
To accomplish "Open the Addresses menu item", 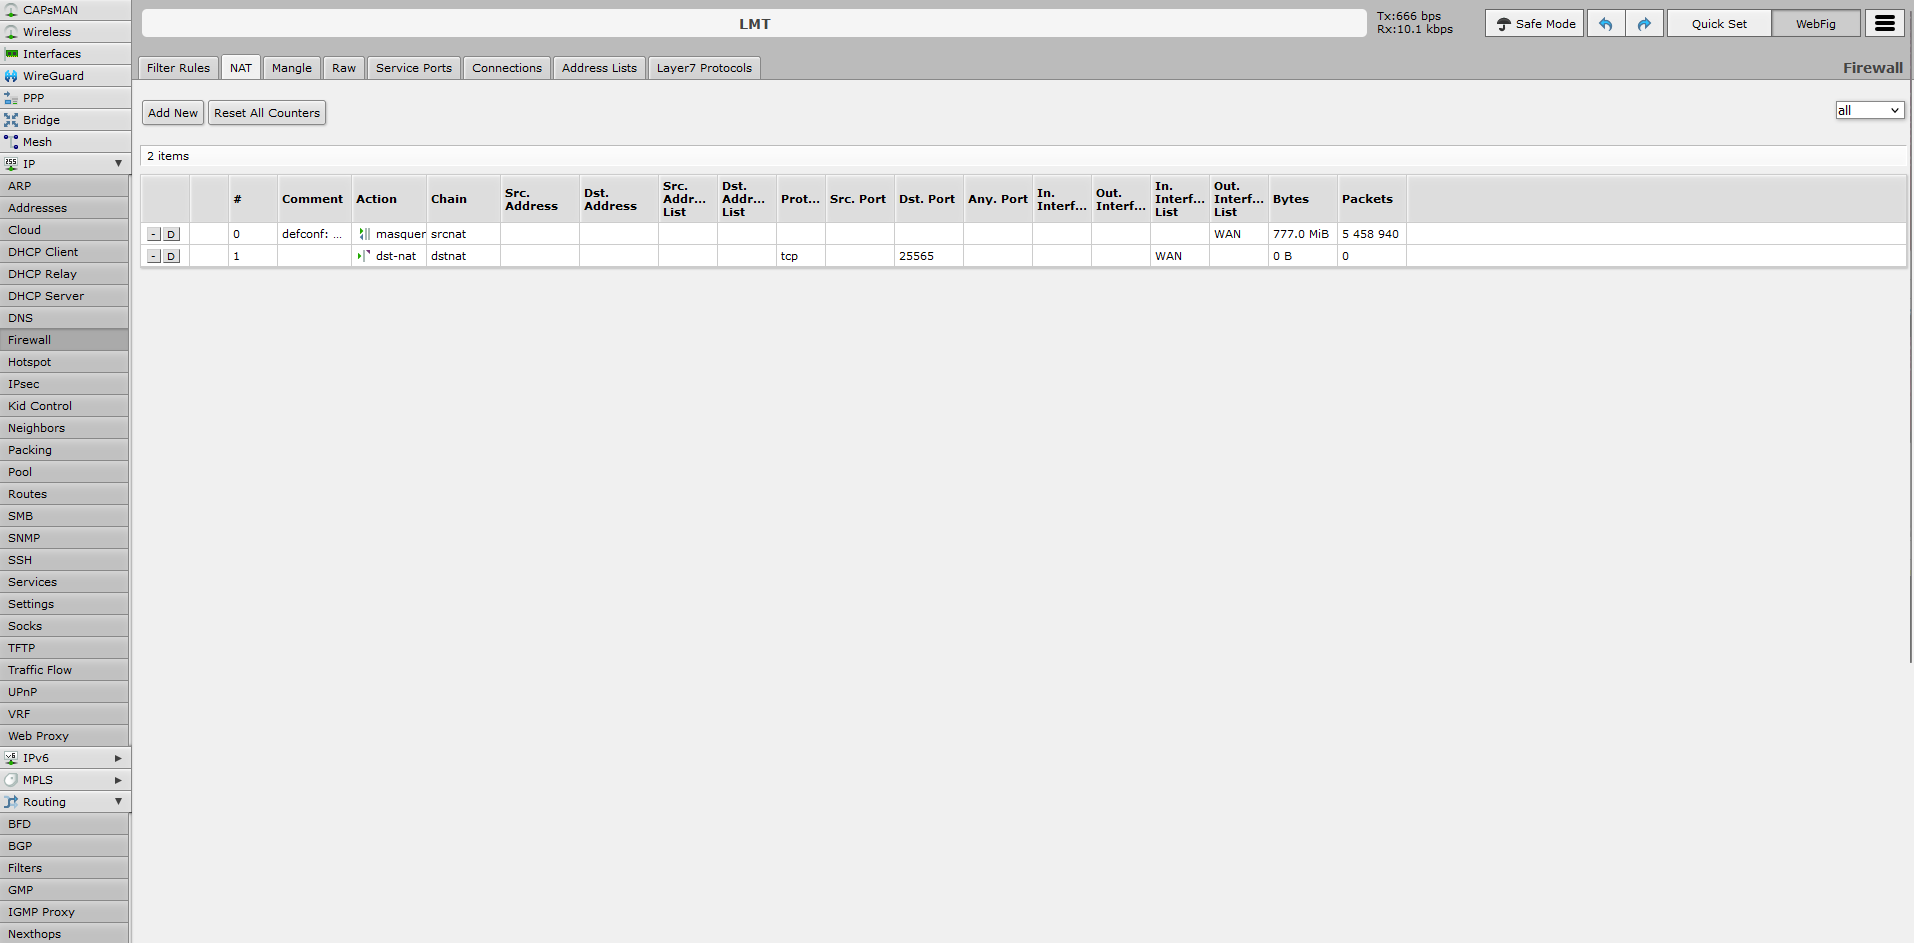I will (x=64, y=208).
